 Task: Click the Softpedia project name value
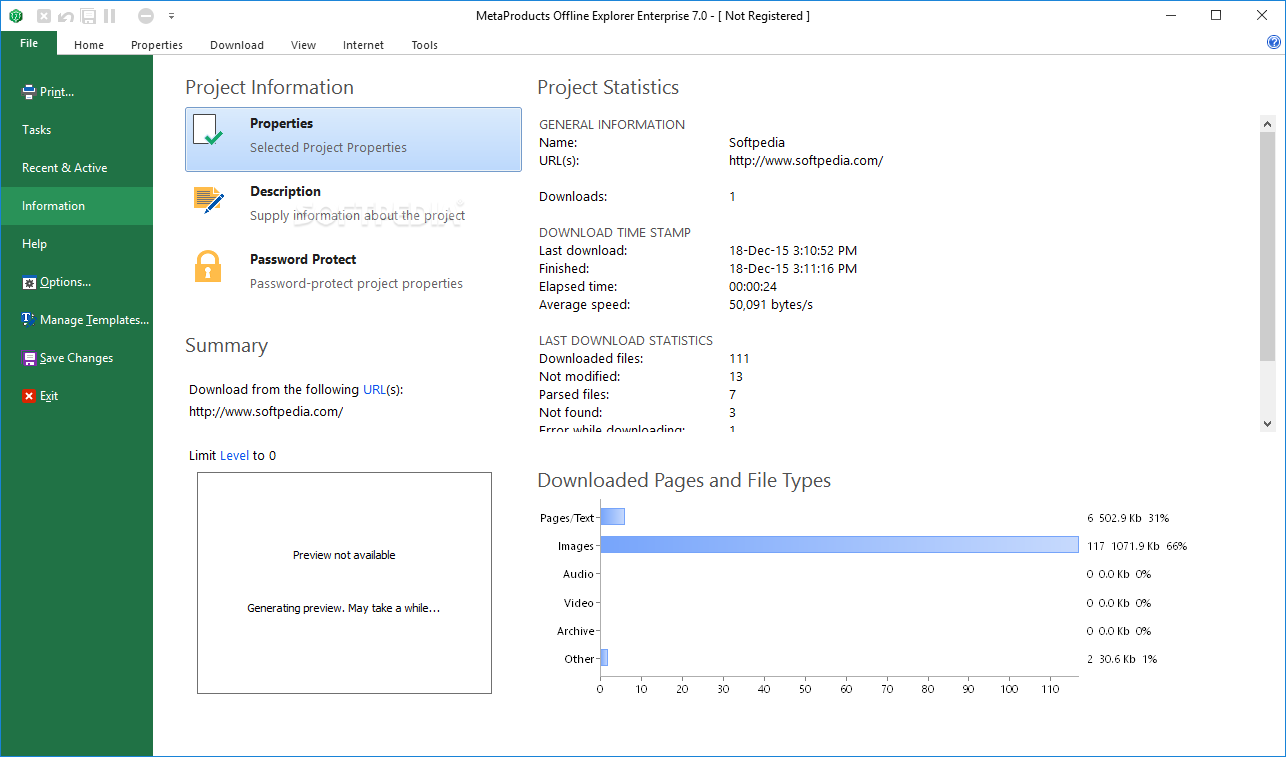click(x=757, y=143)
